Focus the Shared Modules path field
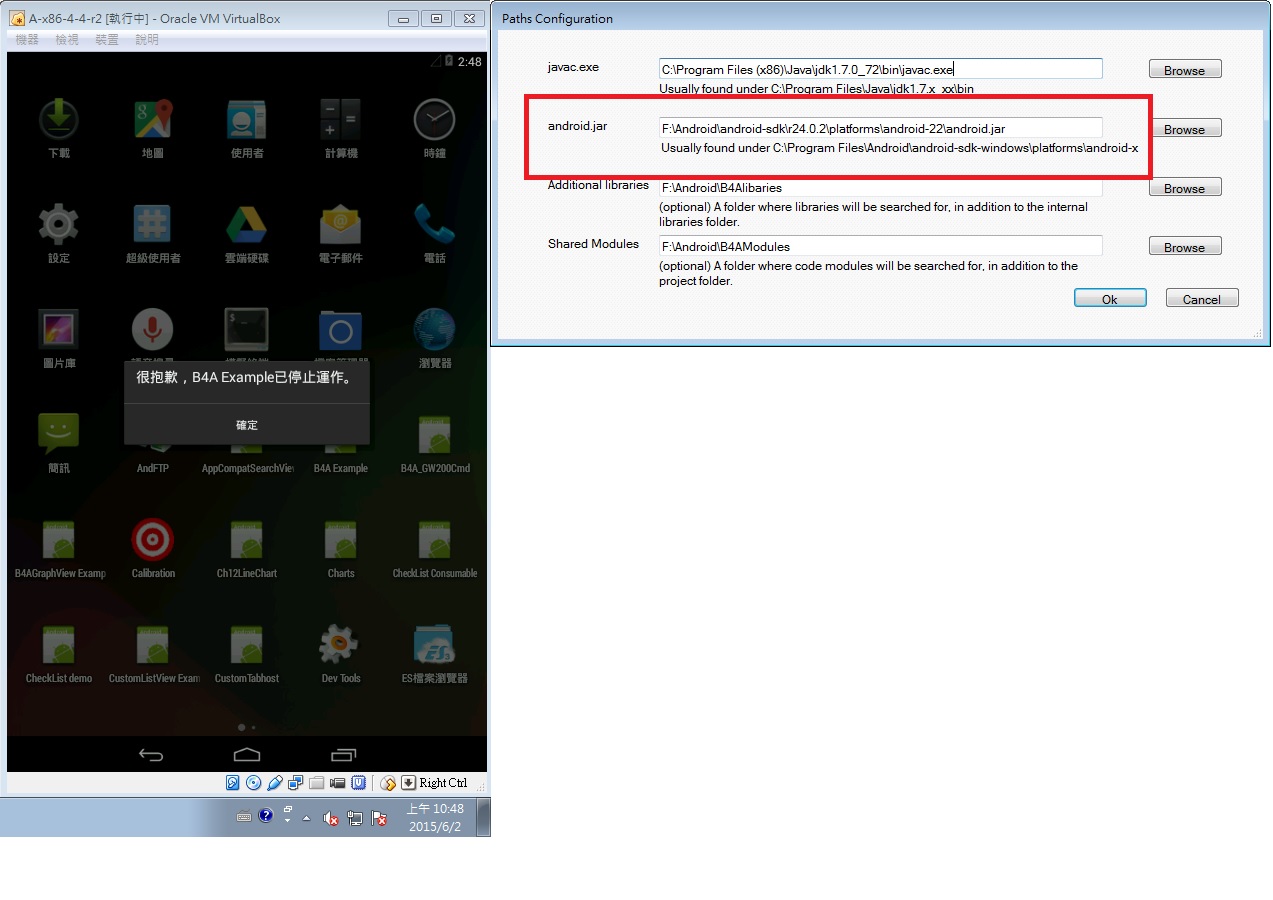Image resolution: width=1273 pixels, height=900 pixels. click(880, 246)
